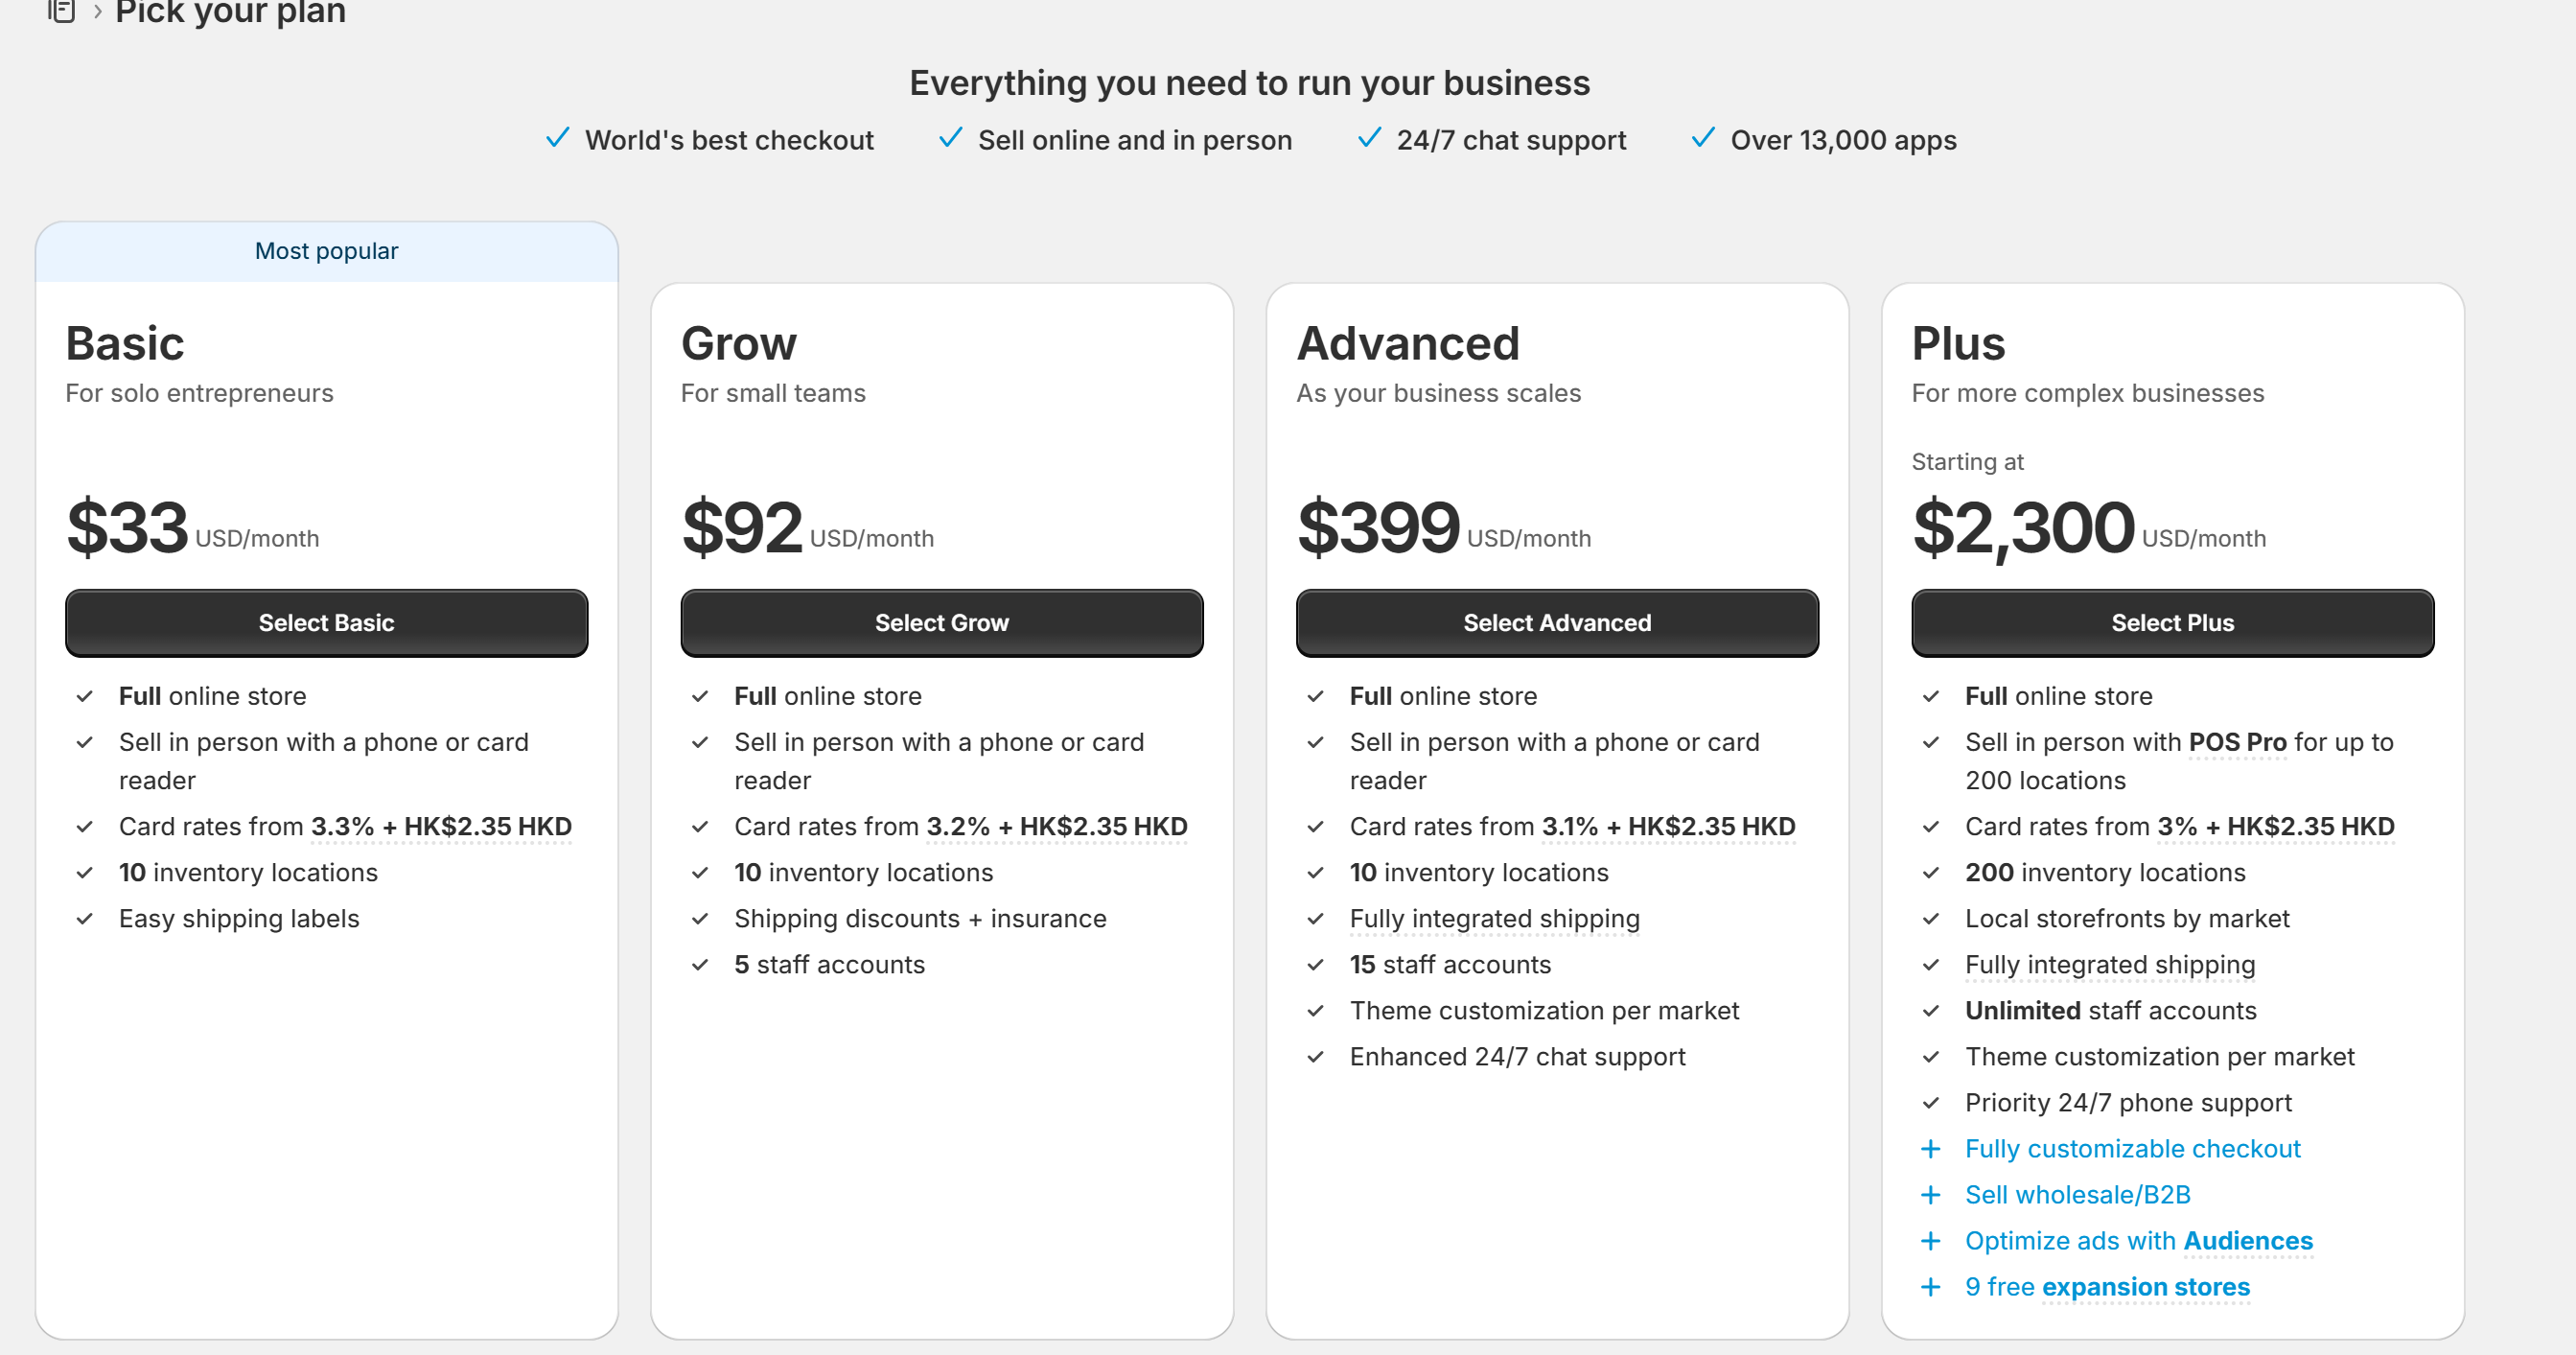Click the plus icon next to 9 free expansion stores
The image size is (2576, 1355).
point(1931,1287)
